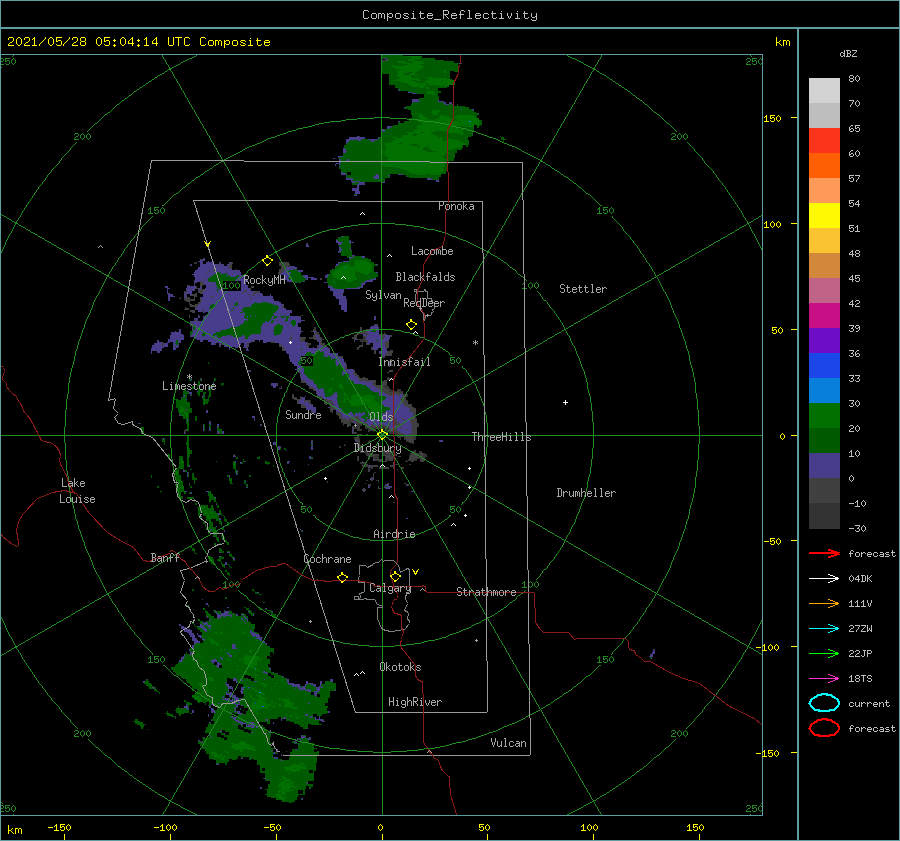Click the Cochrane city label

[x=327, y=559]
